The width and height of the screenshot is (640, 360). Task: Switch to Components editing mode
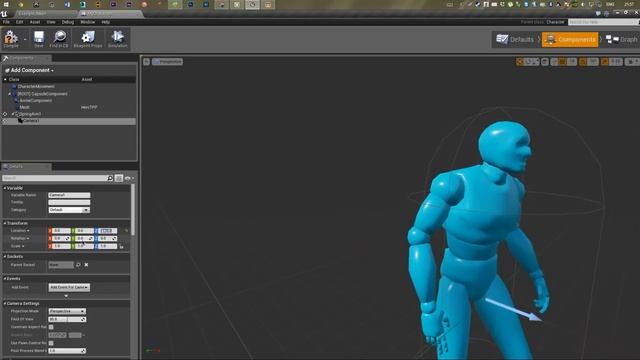click(x=570, y=40)
